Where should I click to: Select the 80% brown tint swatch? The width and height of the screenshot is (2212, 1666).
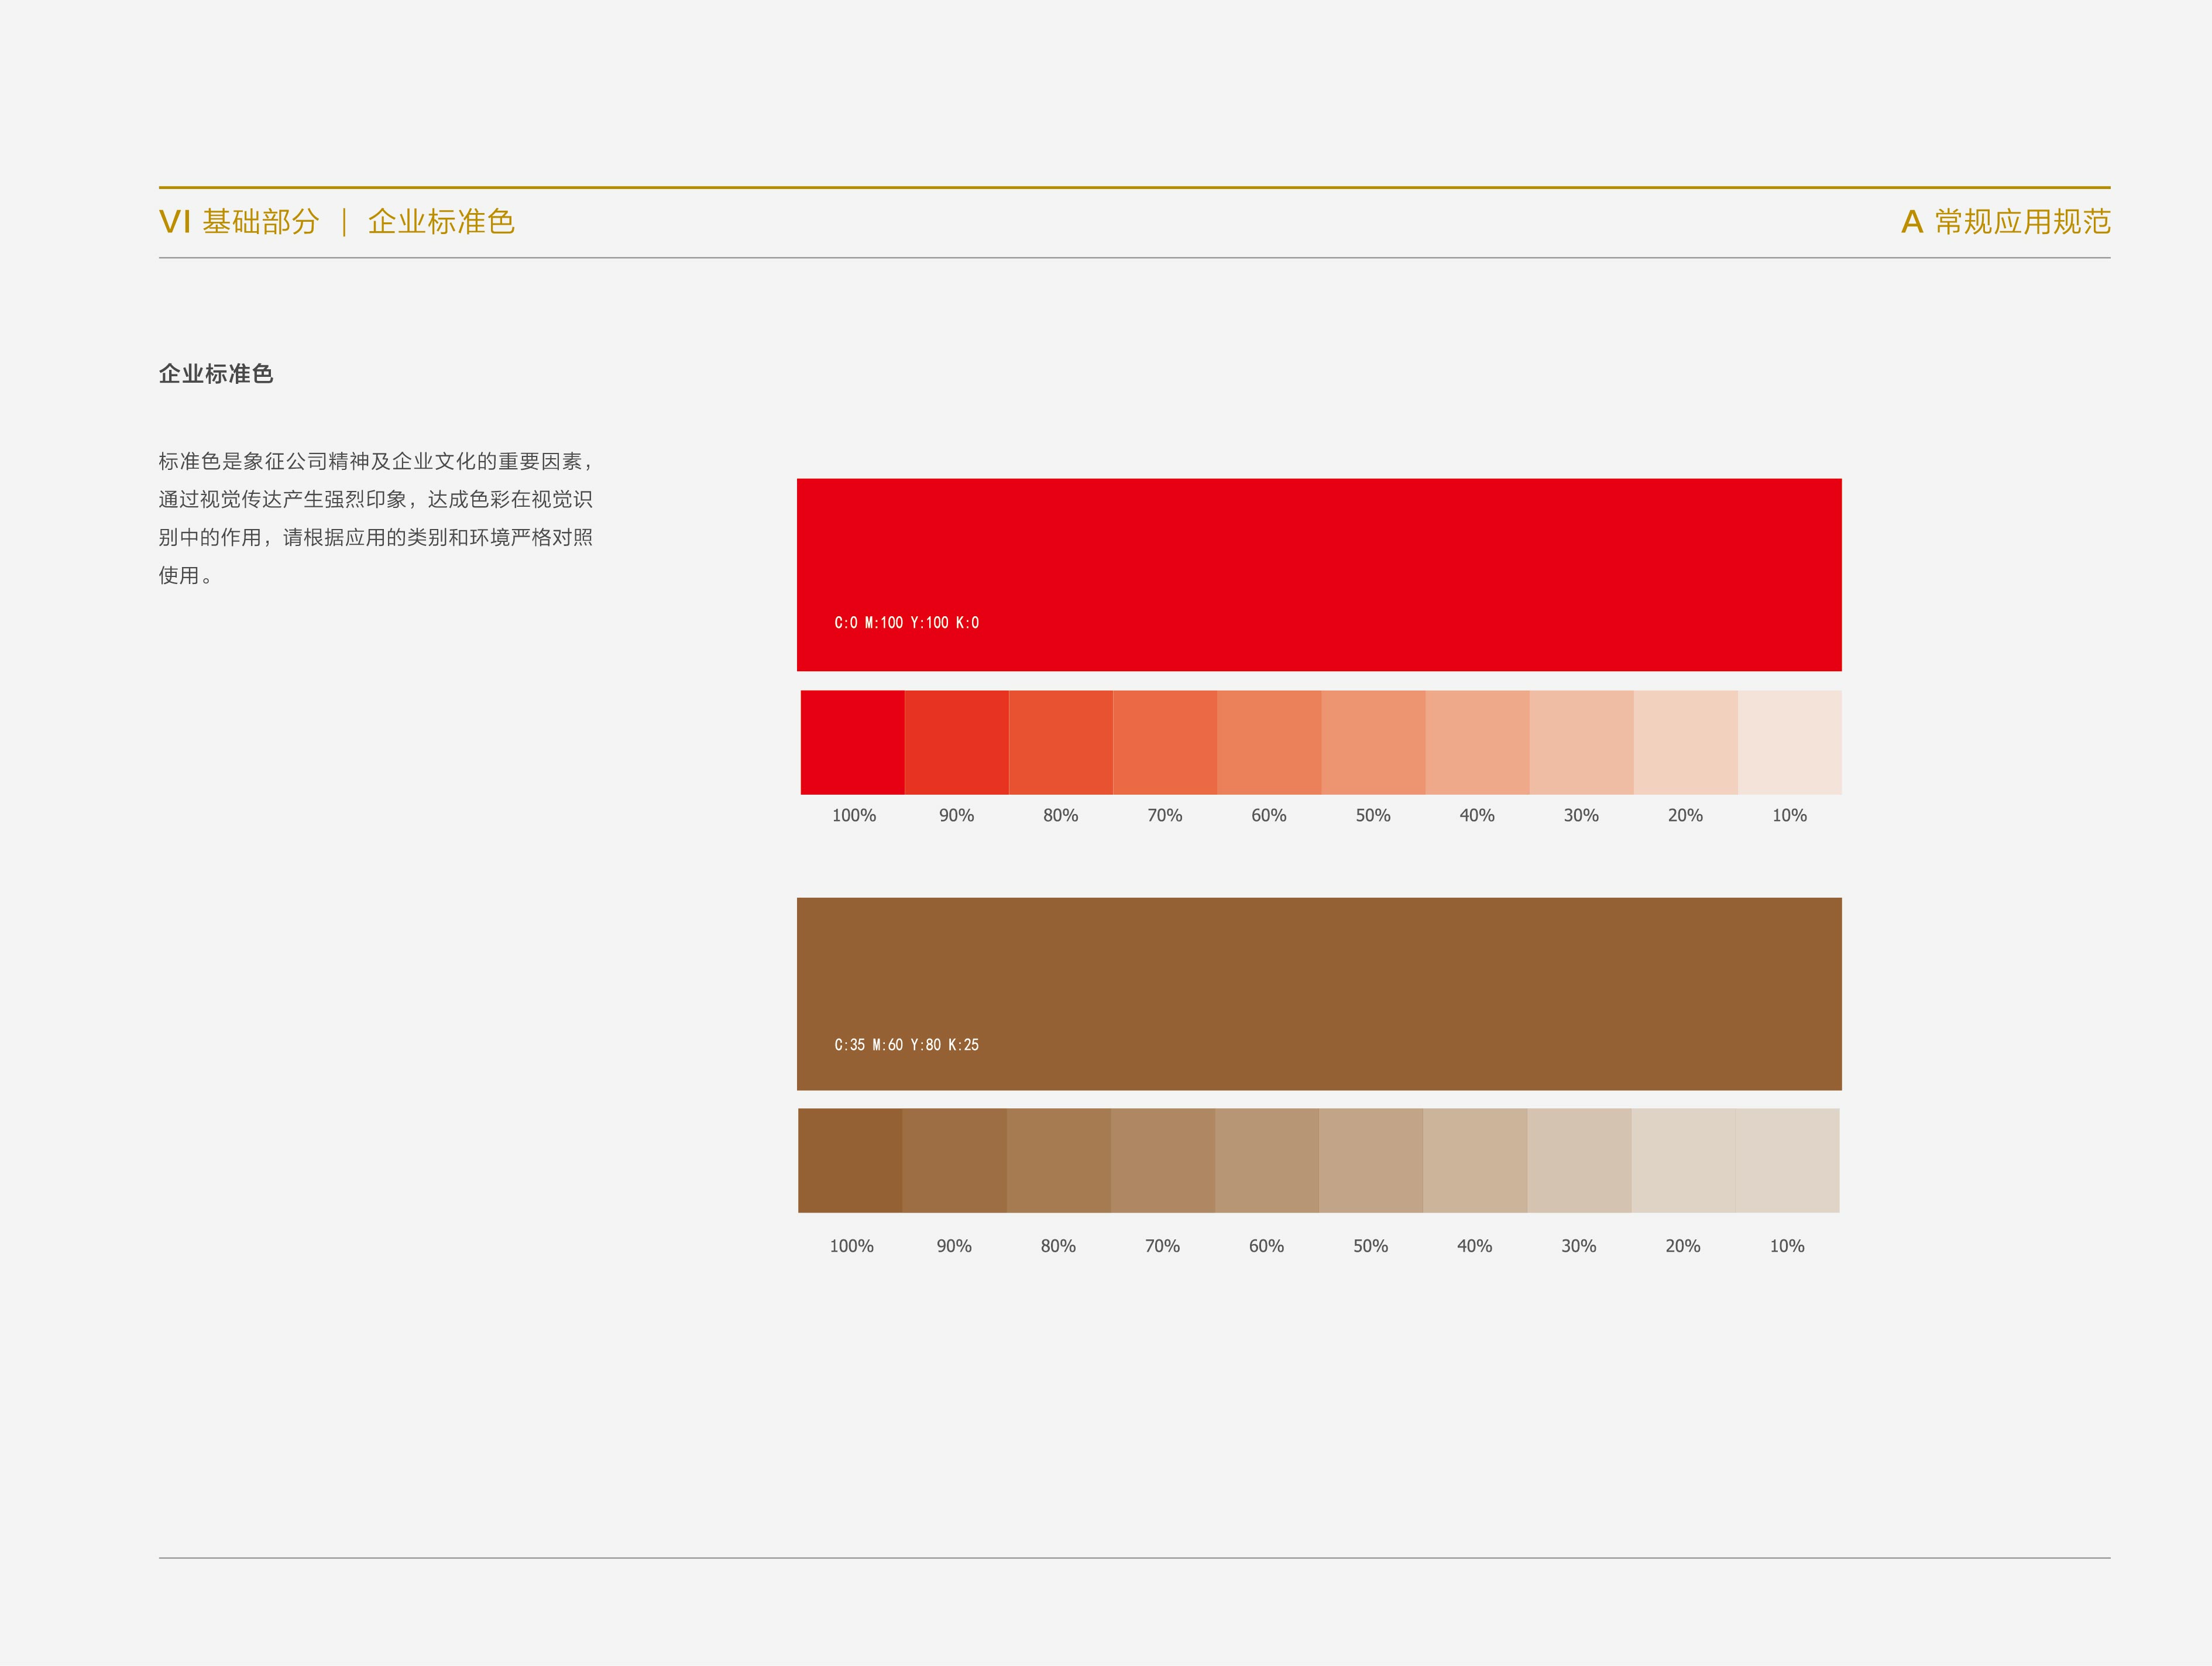(1058, 1160)
